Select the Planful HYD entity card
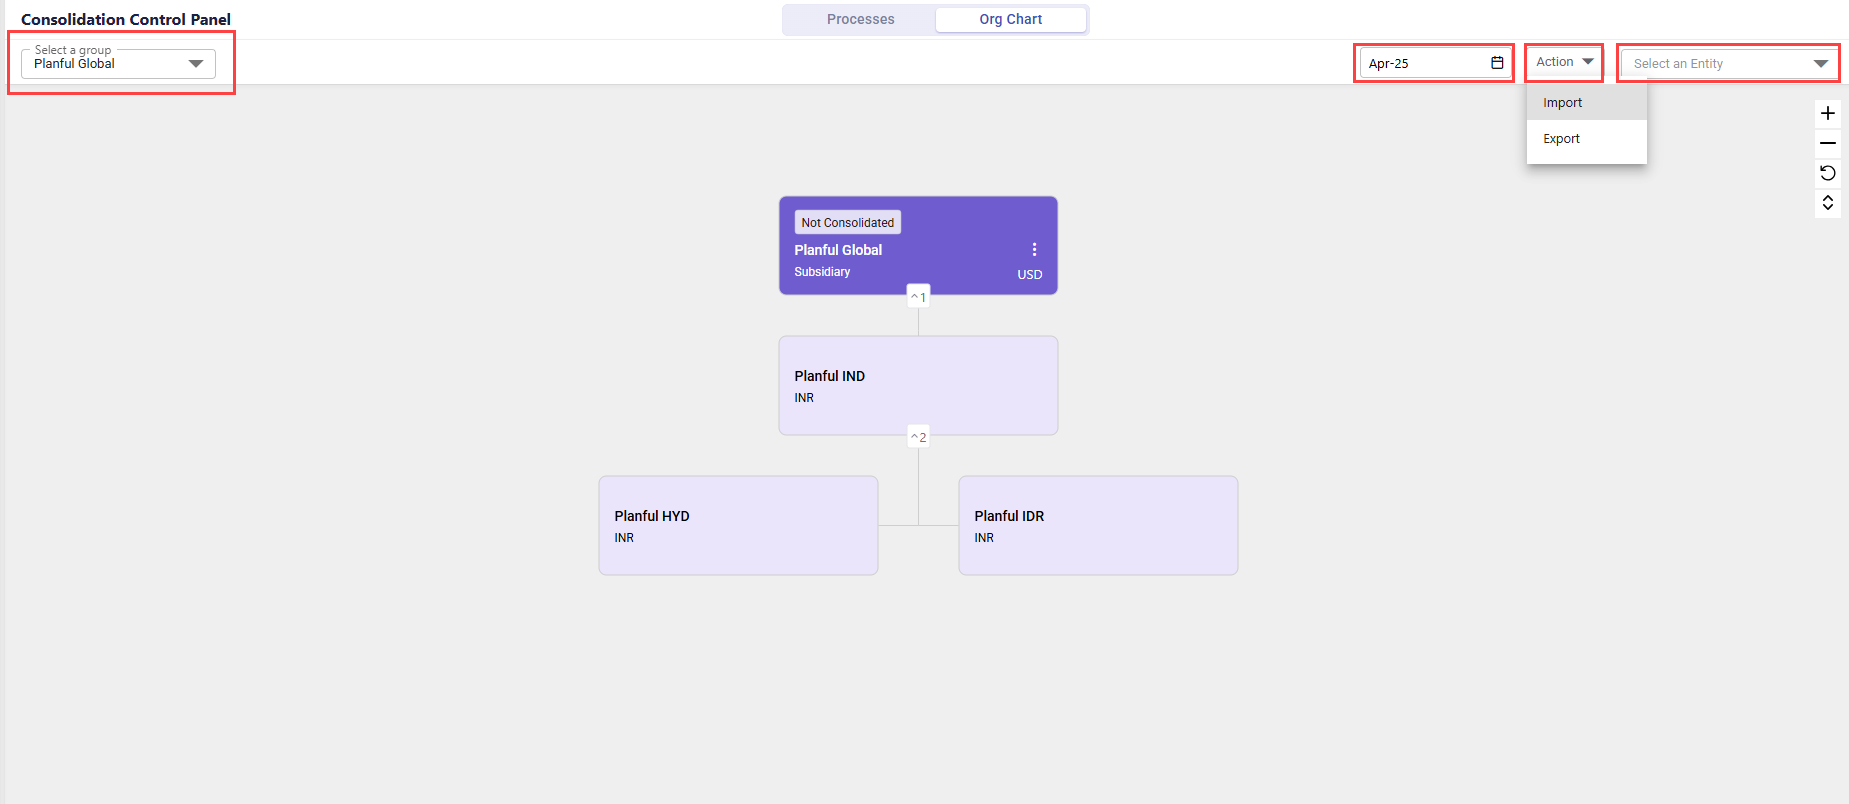 pos(738,526)
